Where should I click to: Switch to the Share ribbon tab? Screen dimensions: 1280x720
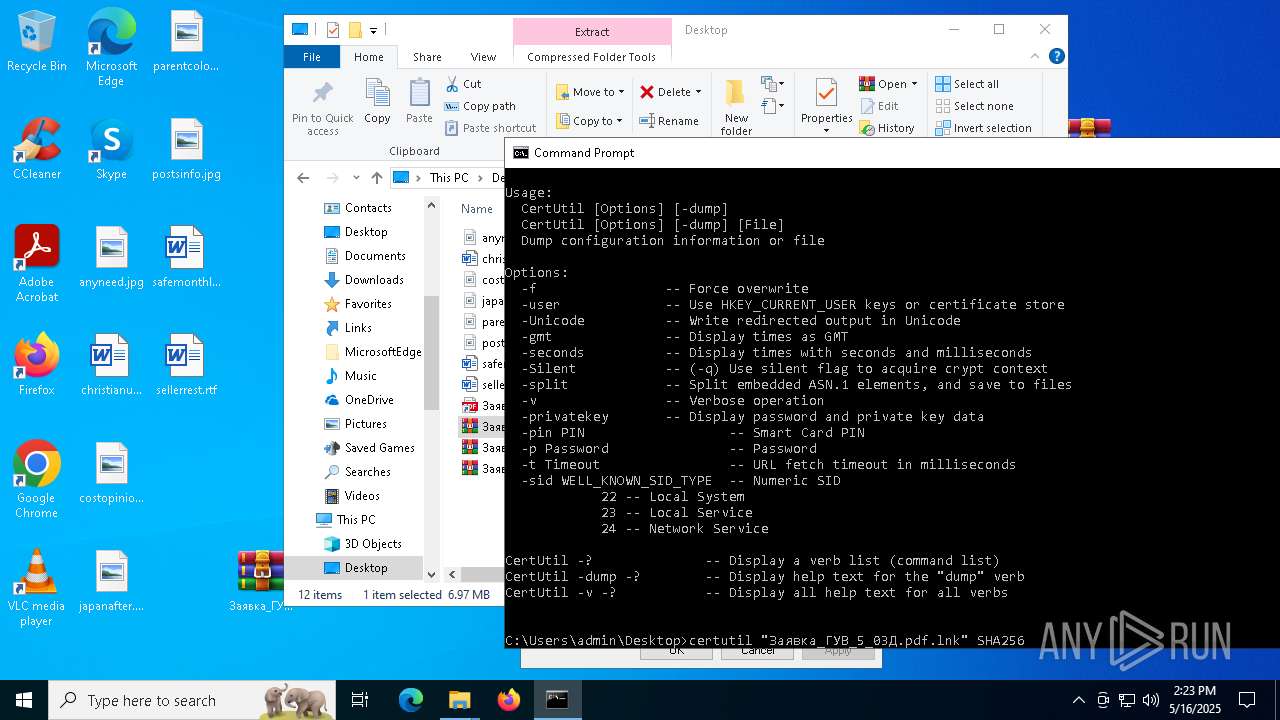427,57
